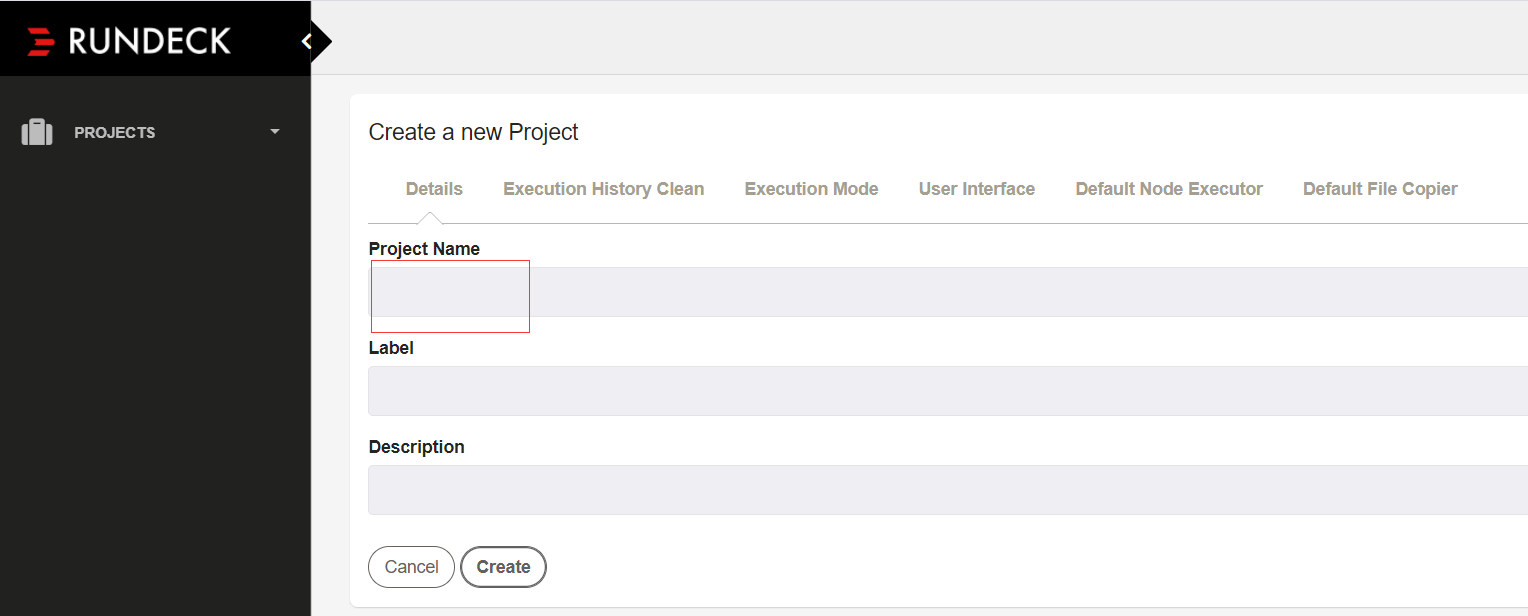Click the Projects briefcase icon
The image size is (1528, 616).
click(37, 132)
